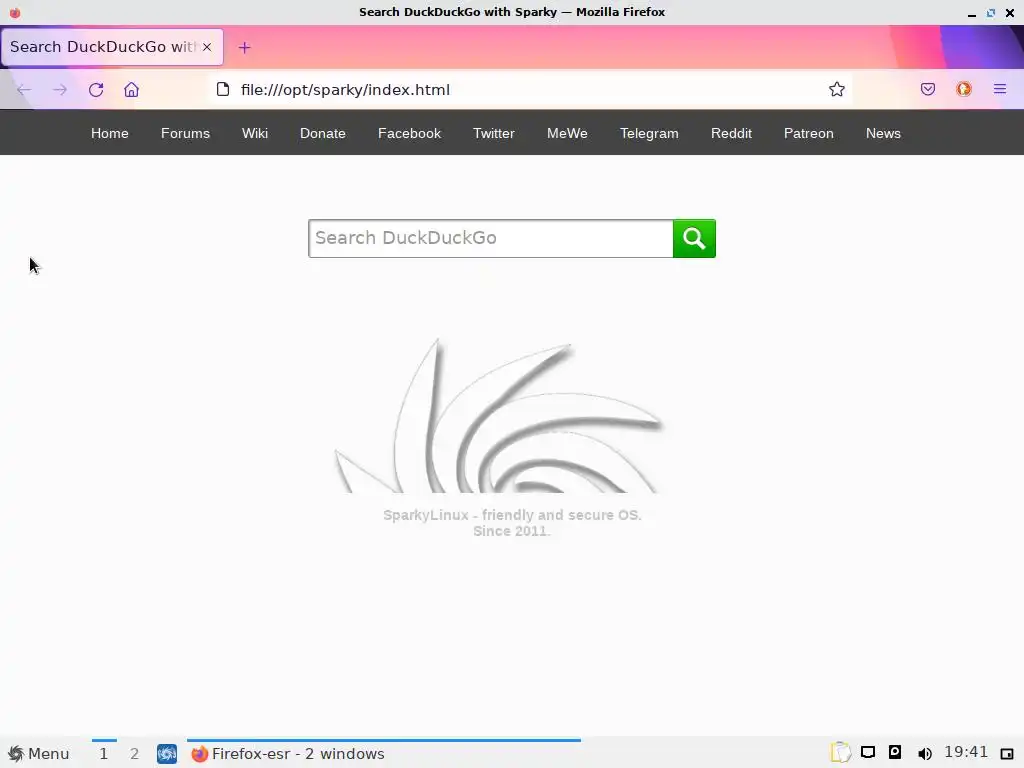Close the Search DuckDuckGo tab
This screenshot has width=1024, height=768.
pos(207,47)
